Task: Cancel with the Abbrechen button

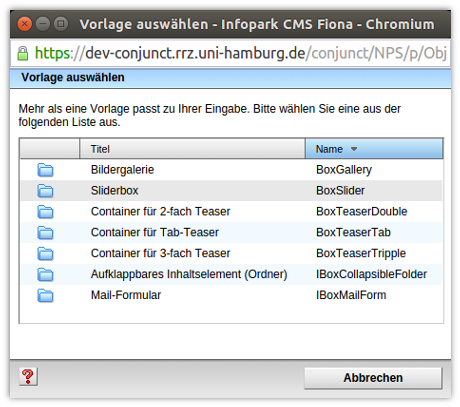Action: (x=373, y=378)
